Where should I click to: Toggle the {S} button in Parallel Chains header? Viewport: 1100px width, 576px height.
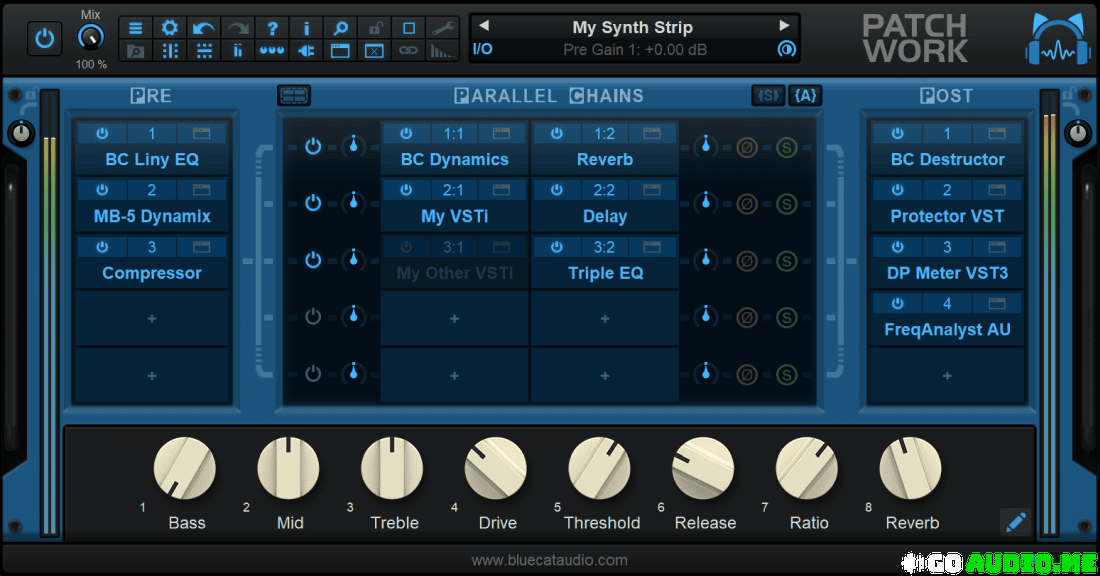pos(768,95)
